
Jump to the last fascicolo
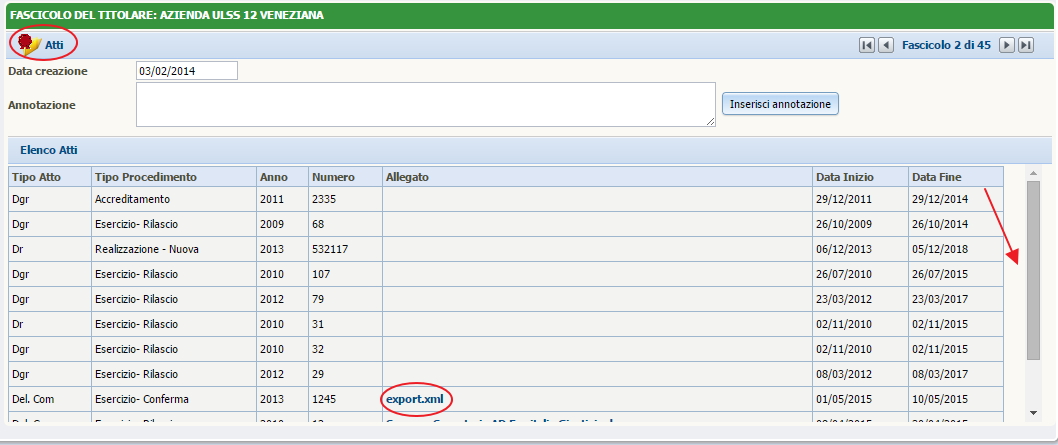pos(1025,45)
